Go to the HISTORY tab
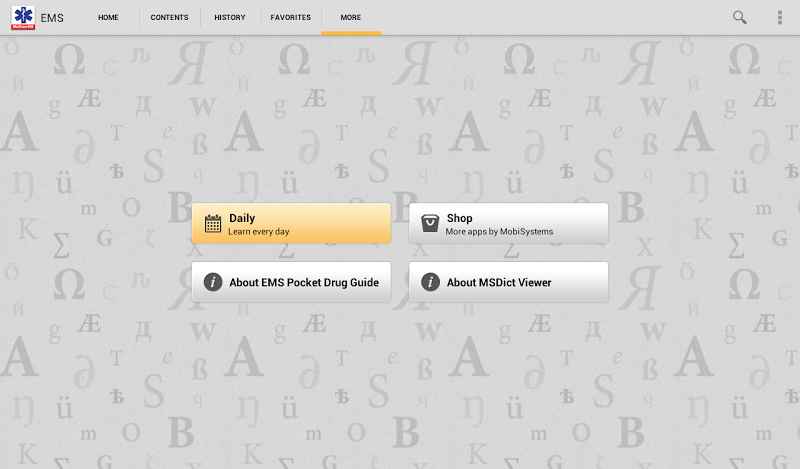This screenshot has height=469, width=800. click(x=230, y=17)
